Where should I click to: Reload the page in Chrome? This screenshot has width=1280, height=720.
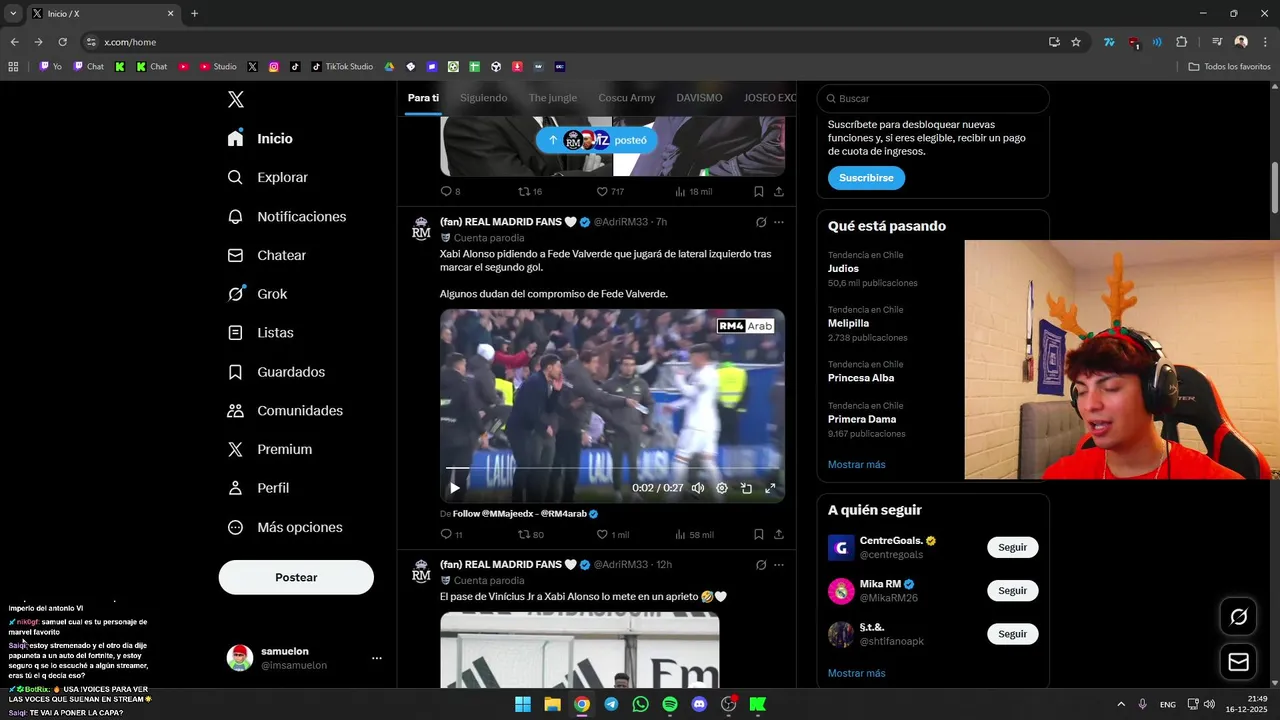pyautogui.click(x=62, y=42)
